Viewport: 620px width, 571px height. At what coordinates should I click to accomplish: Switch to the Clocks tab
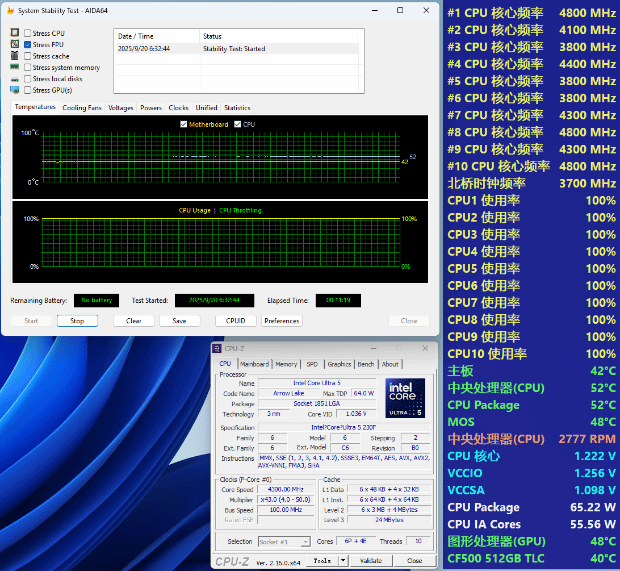pos(178,108)
